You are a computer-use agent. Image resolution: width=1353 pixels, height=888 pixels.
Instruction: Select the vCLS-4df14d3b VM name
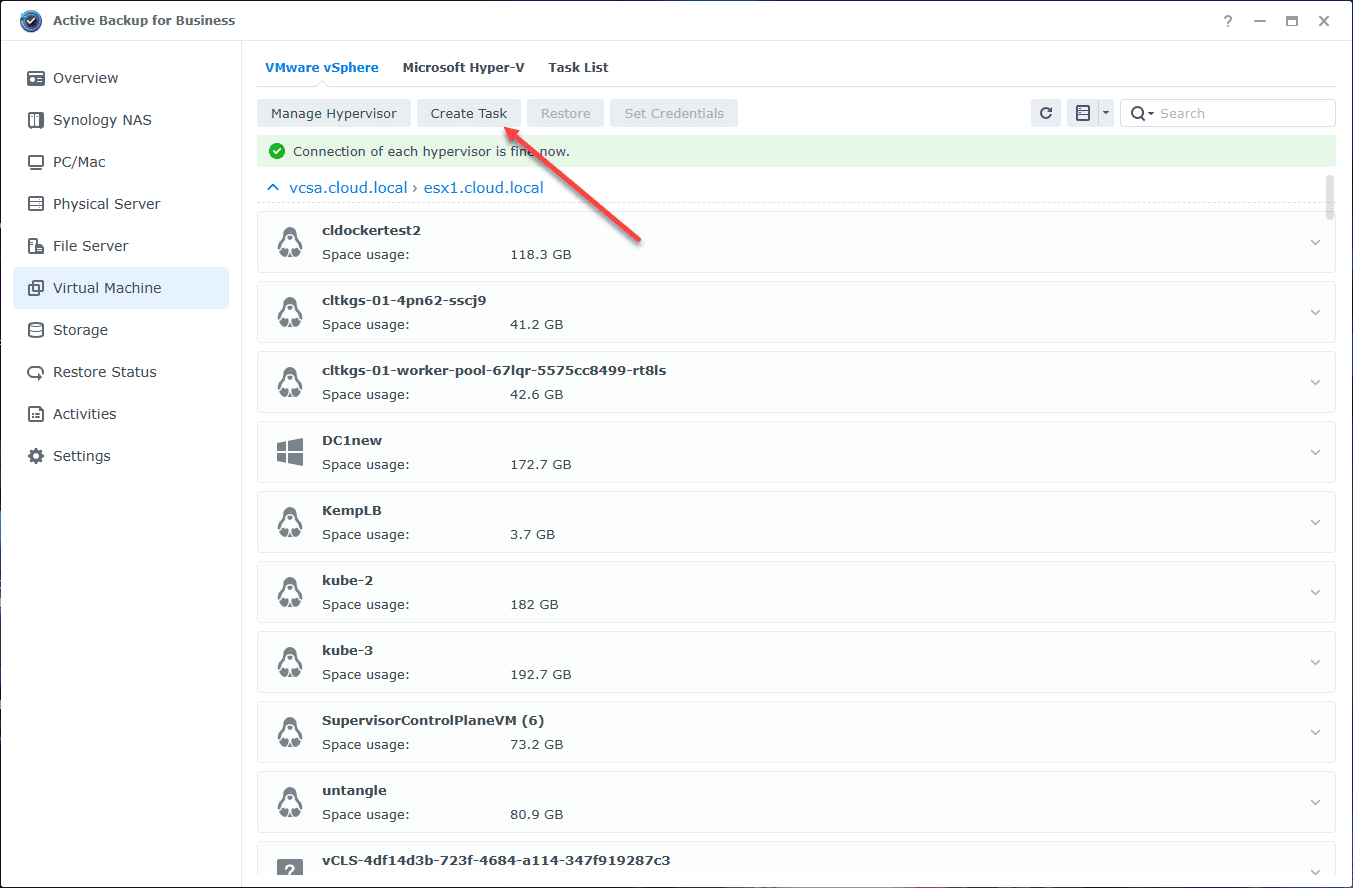pyautogui.click(x=496, y=860)
